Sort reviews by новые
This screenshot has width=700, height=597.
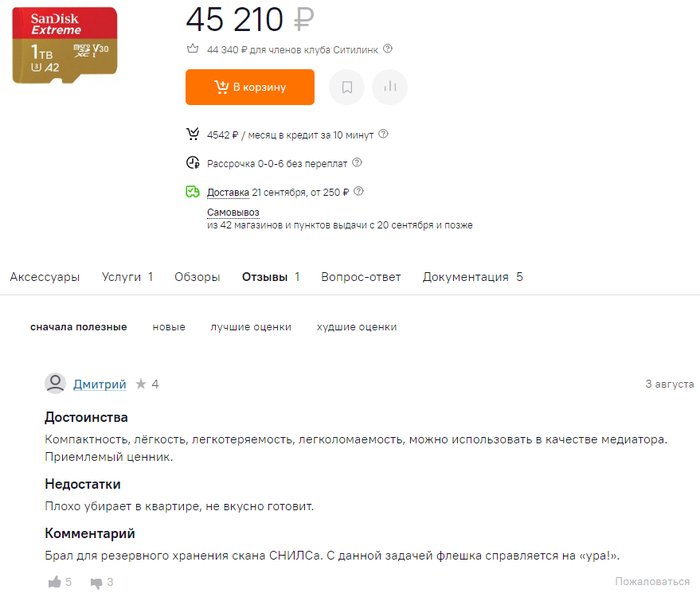(169, 327)
